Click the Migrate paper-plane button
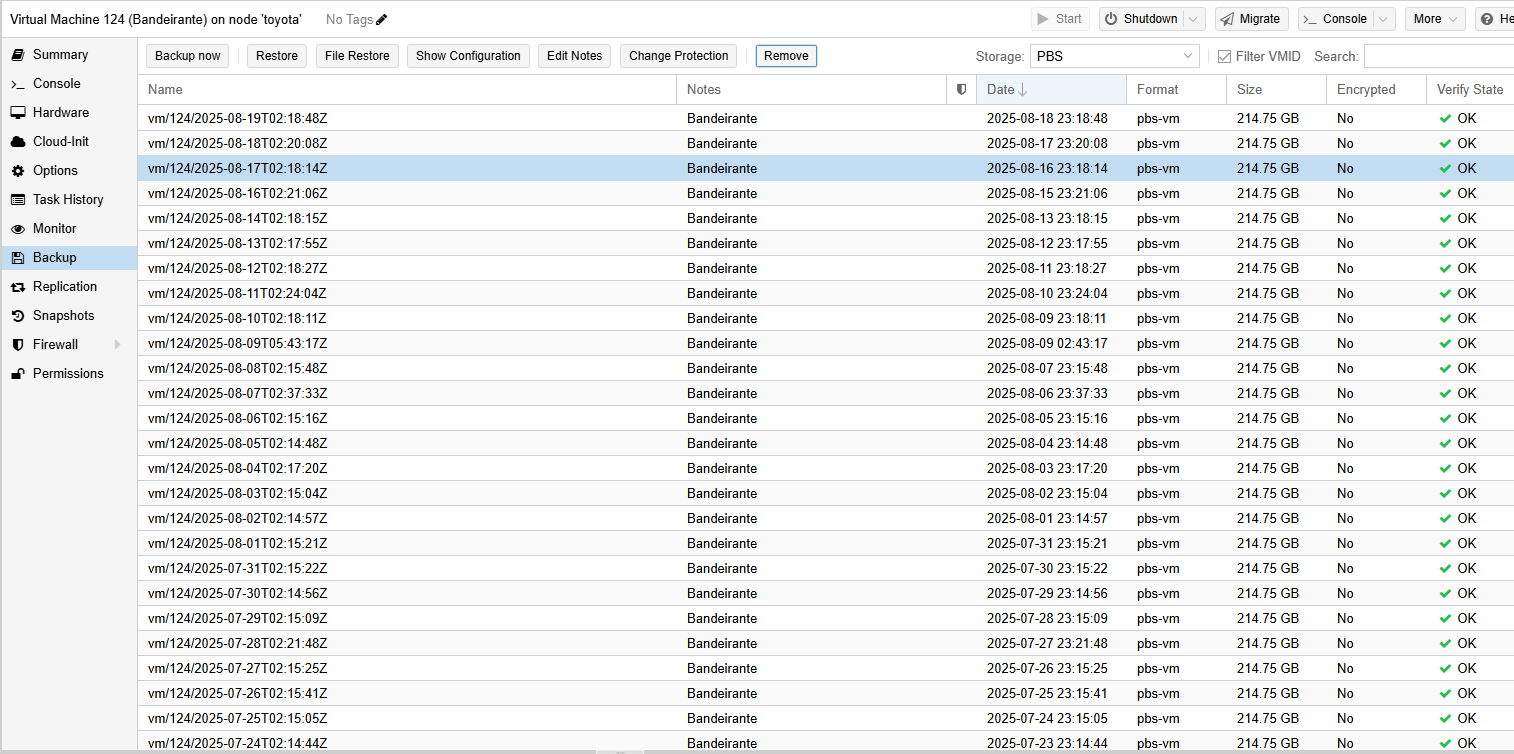Image resolution: width=1514 pixels, height=754 pixels. pos(1251,19)
